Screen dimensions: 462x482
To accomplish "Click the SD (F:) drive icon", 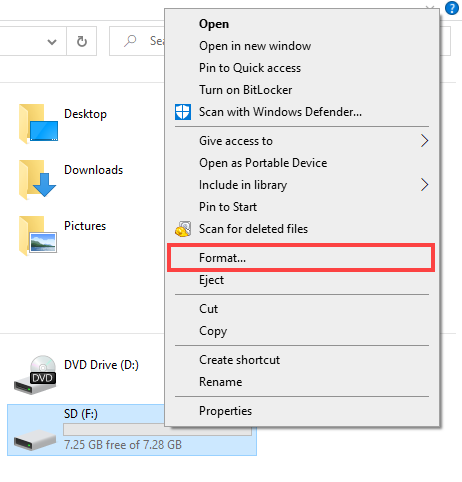I will (35, 440).
